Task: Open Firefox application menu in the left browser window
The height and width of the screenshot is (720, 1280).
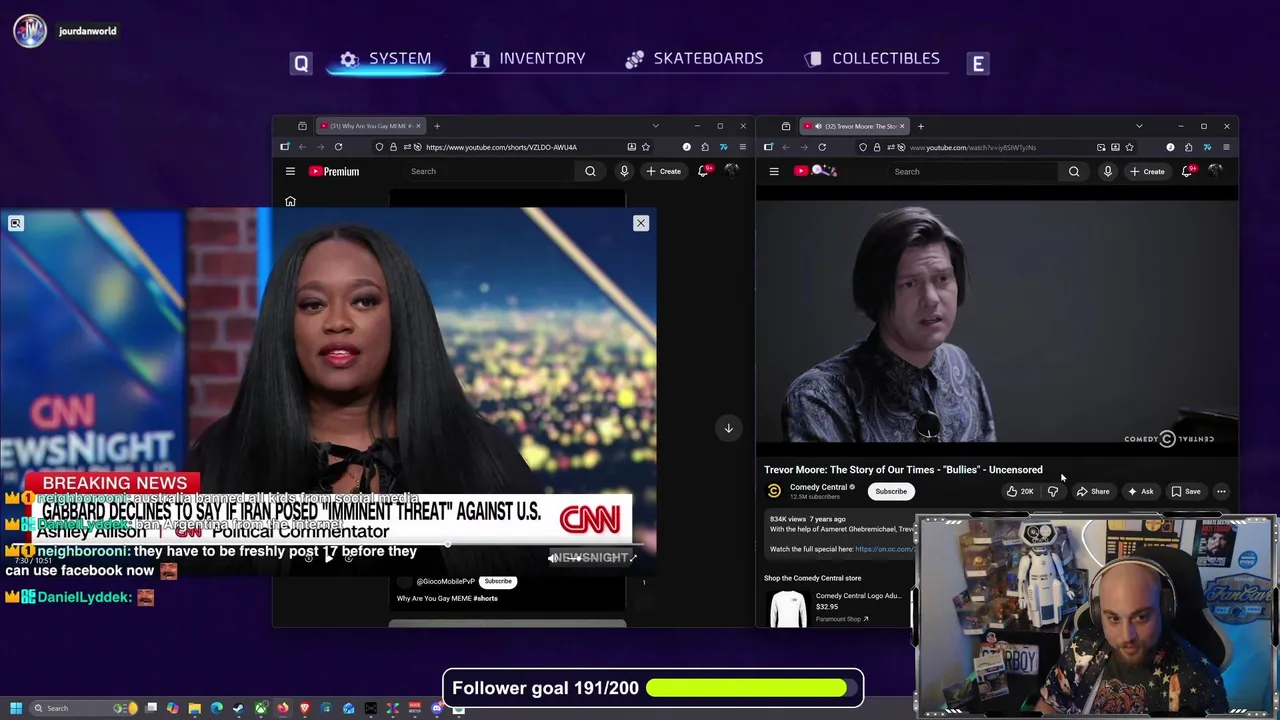Action: (742, 147)
